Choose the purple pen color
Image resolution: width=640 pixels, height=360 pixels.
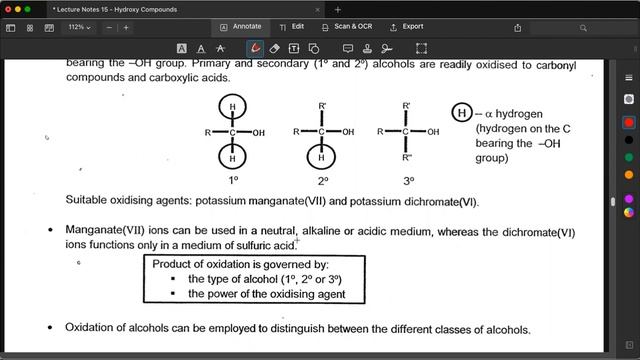[x=629, y=199]
